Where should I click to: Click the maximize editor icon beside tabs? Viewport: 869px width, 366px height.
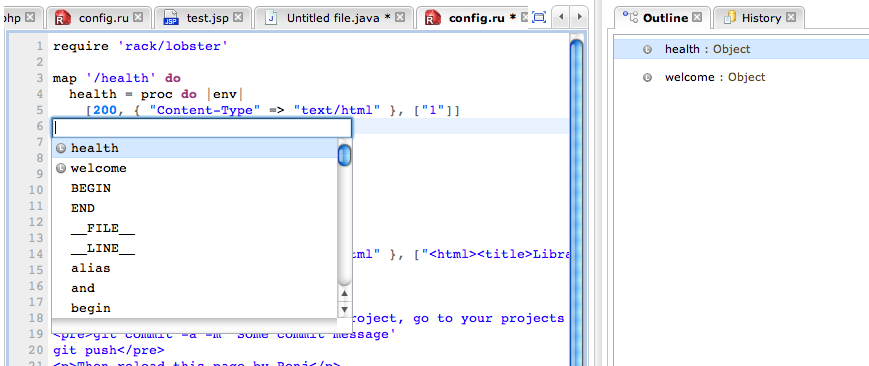click(539, 17)
